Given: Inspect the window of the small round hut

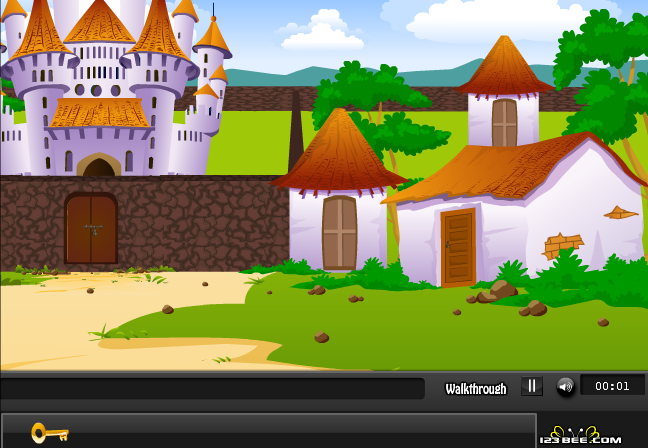Looking at the screenshot, I should tap(339, 233).
